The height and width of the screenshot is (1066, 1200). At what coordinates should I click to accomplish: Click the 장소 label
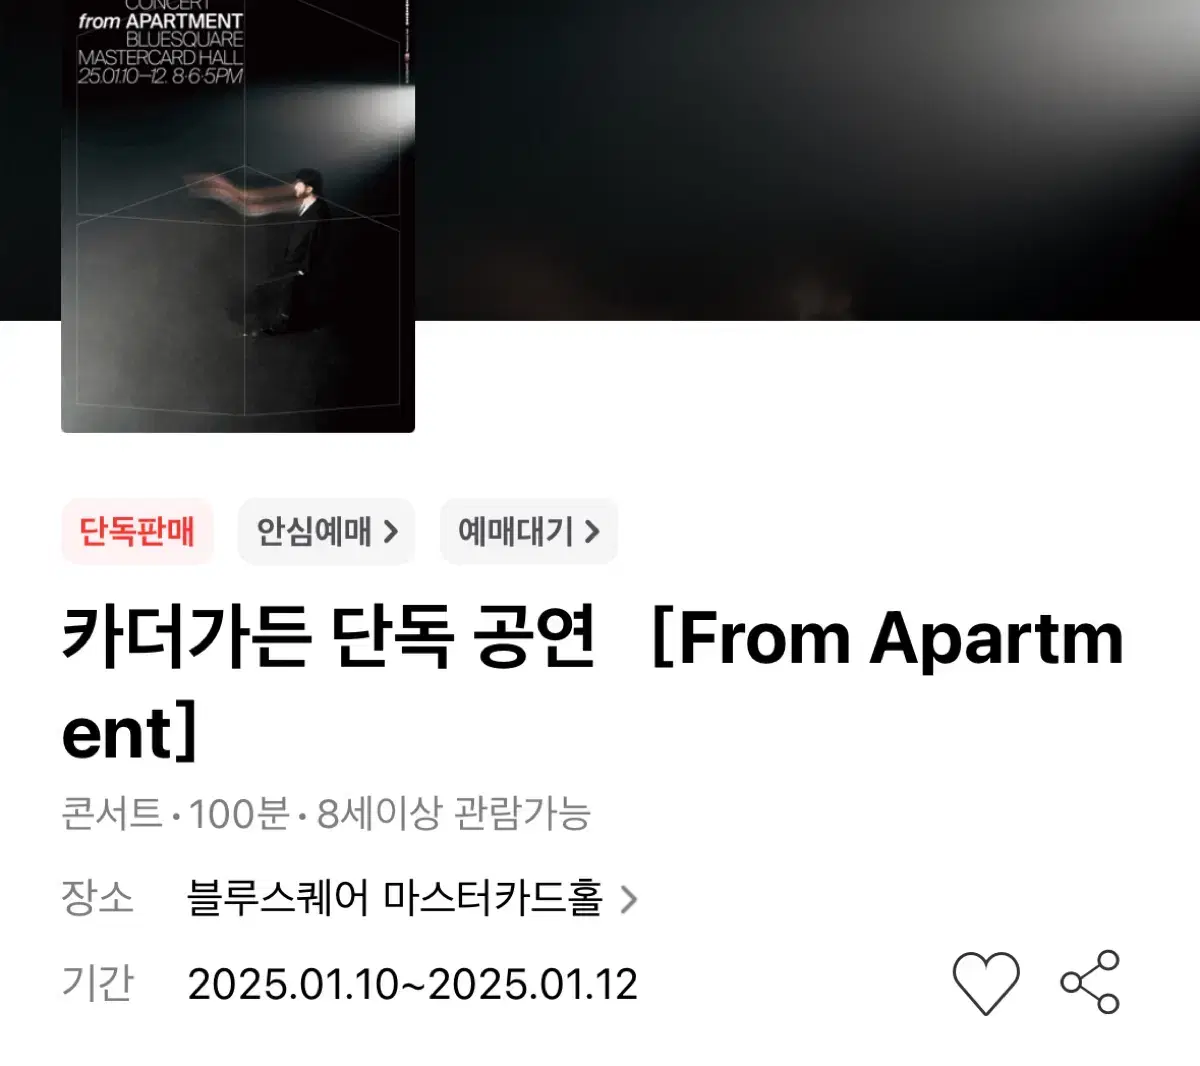point(97,898)
